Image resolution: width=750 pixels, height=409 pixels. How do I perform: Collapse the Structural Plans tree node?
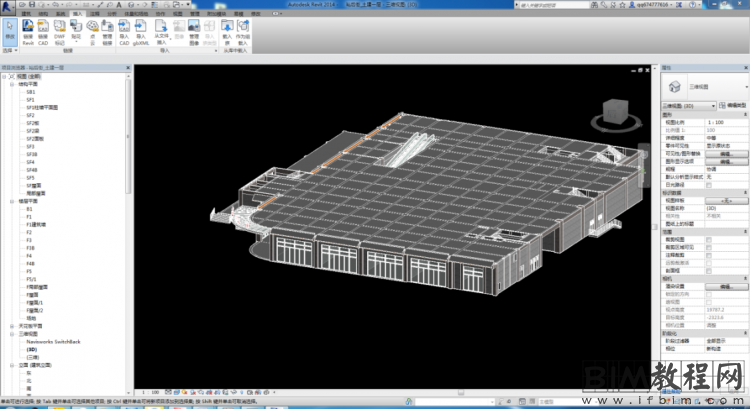10,84
